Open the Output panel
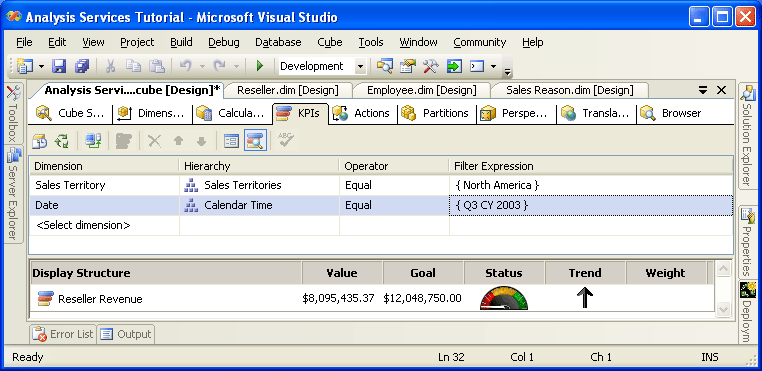This screenshot has width=762, height=371. click(126, 335)
